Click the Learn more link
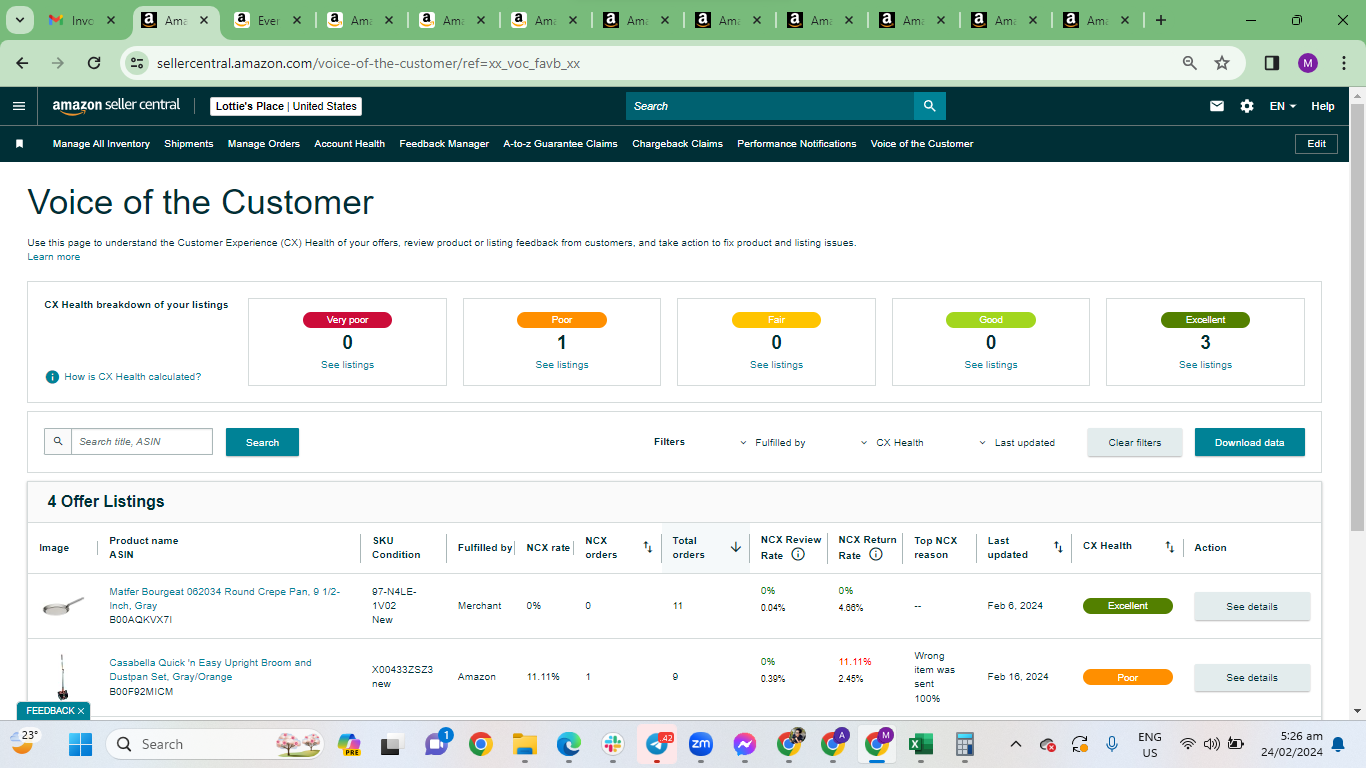The image size is (1366, 768). click(54, 257)
